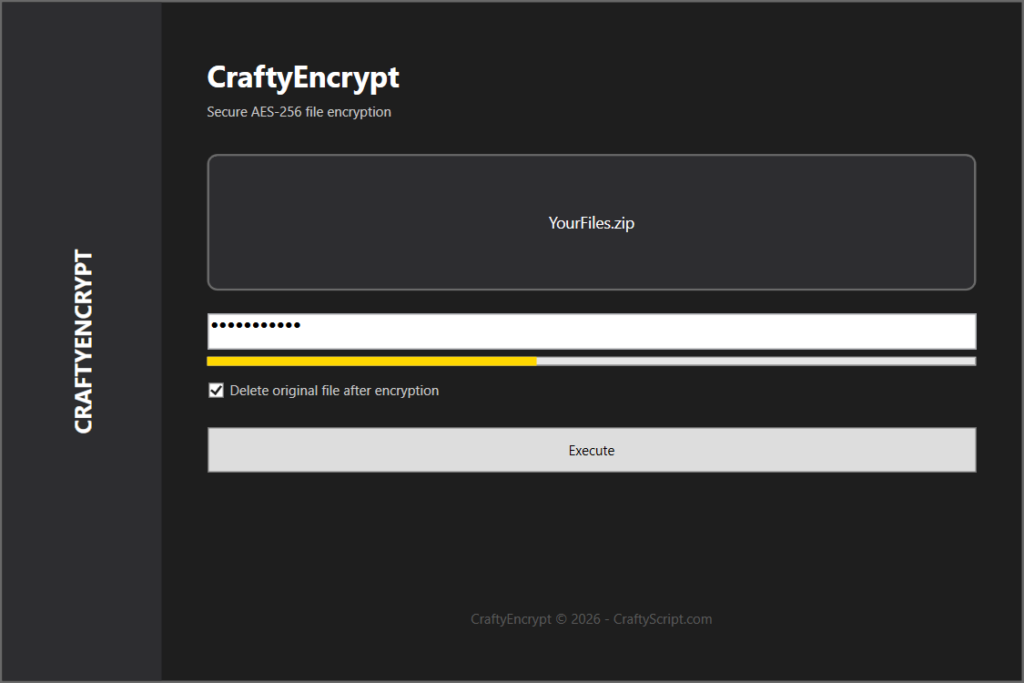Open the CraftyScript.com footer link

[x=662, y=619]
